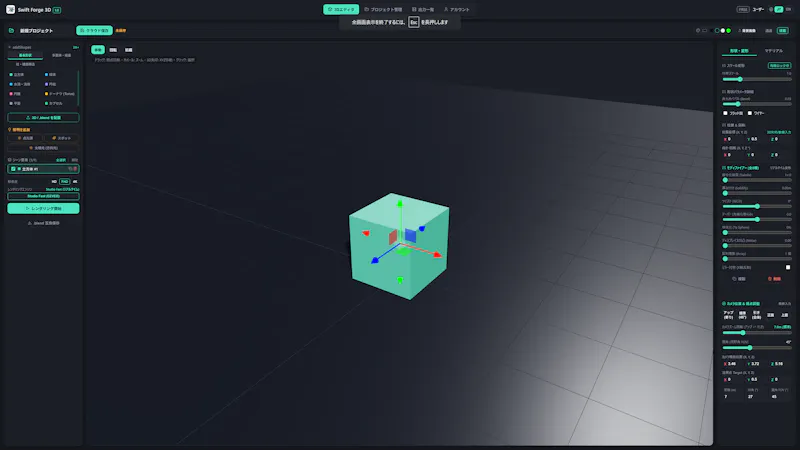Viewport: 800px width, 450px height.
Task: Click the green cube's green Y-axis arrow
Action: (400, 204)
